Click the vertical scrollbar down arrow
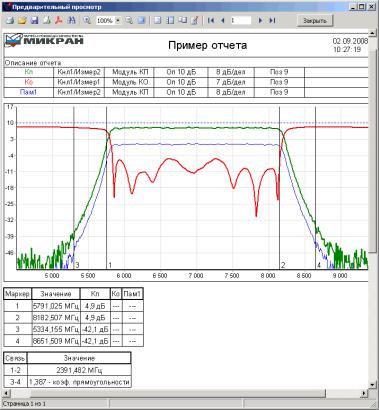The image size is (379, 410). click(373, 384)
